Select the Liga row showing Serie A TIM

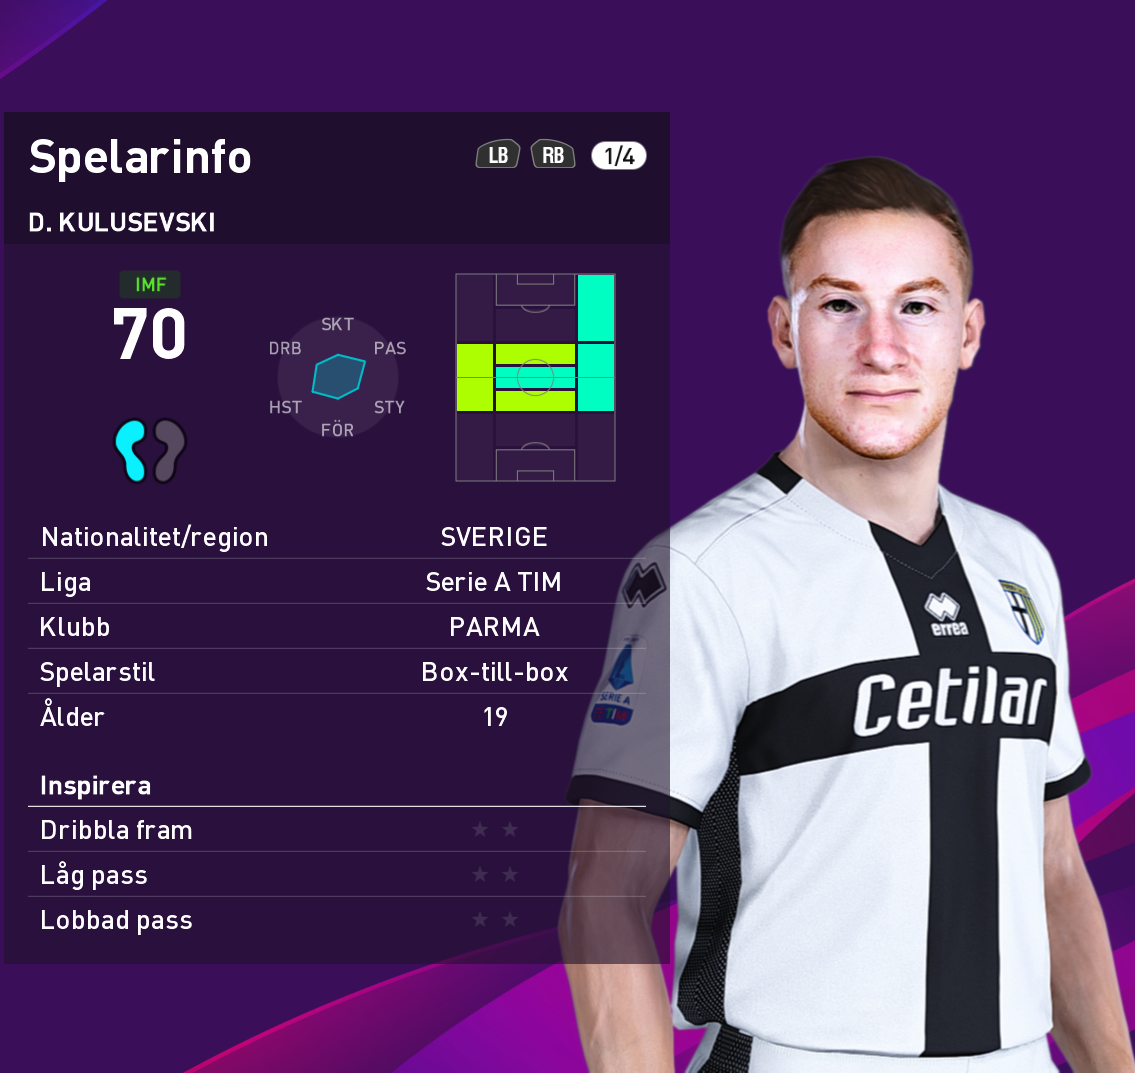337,581
